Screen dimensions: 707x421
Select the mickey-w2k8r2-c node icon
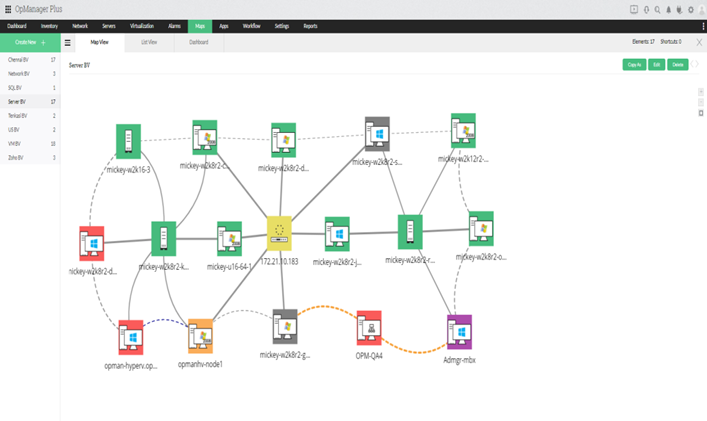[x=205, y=137]
